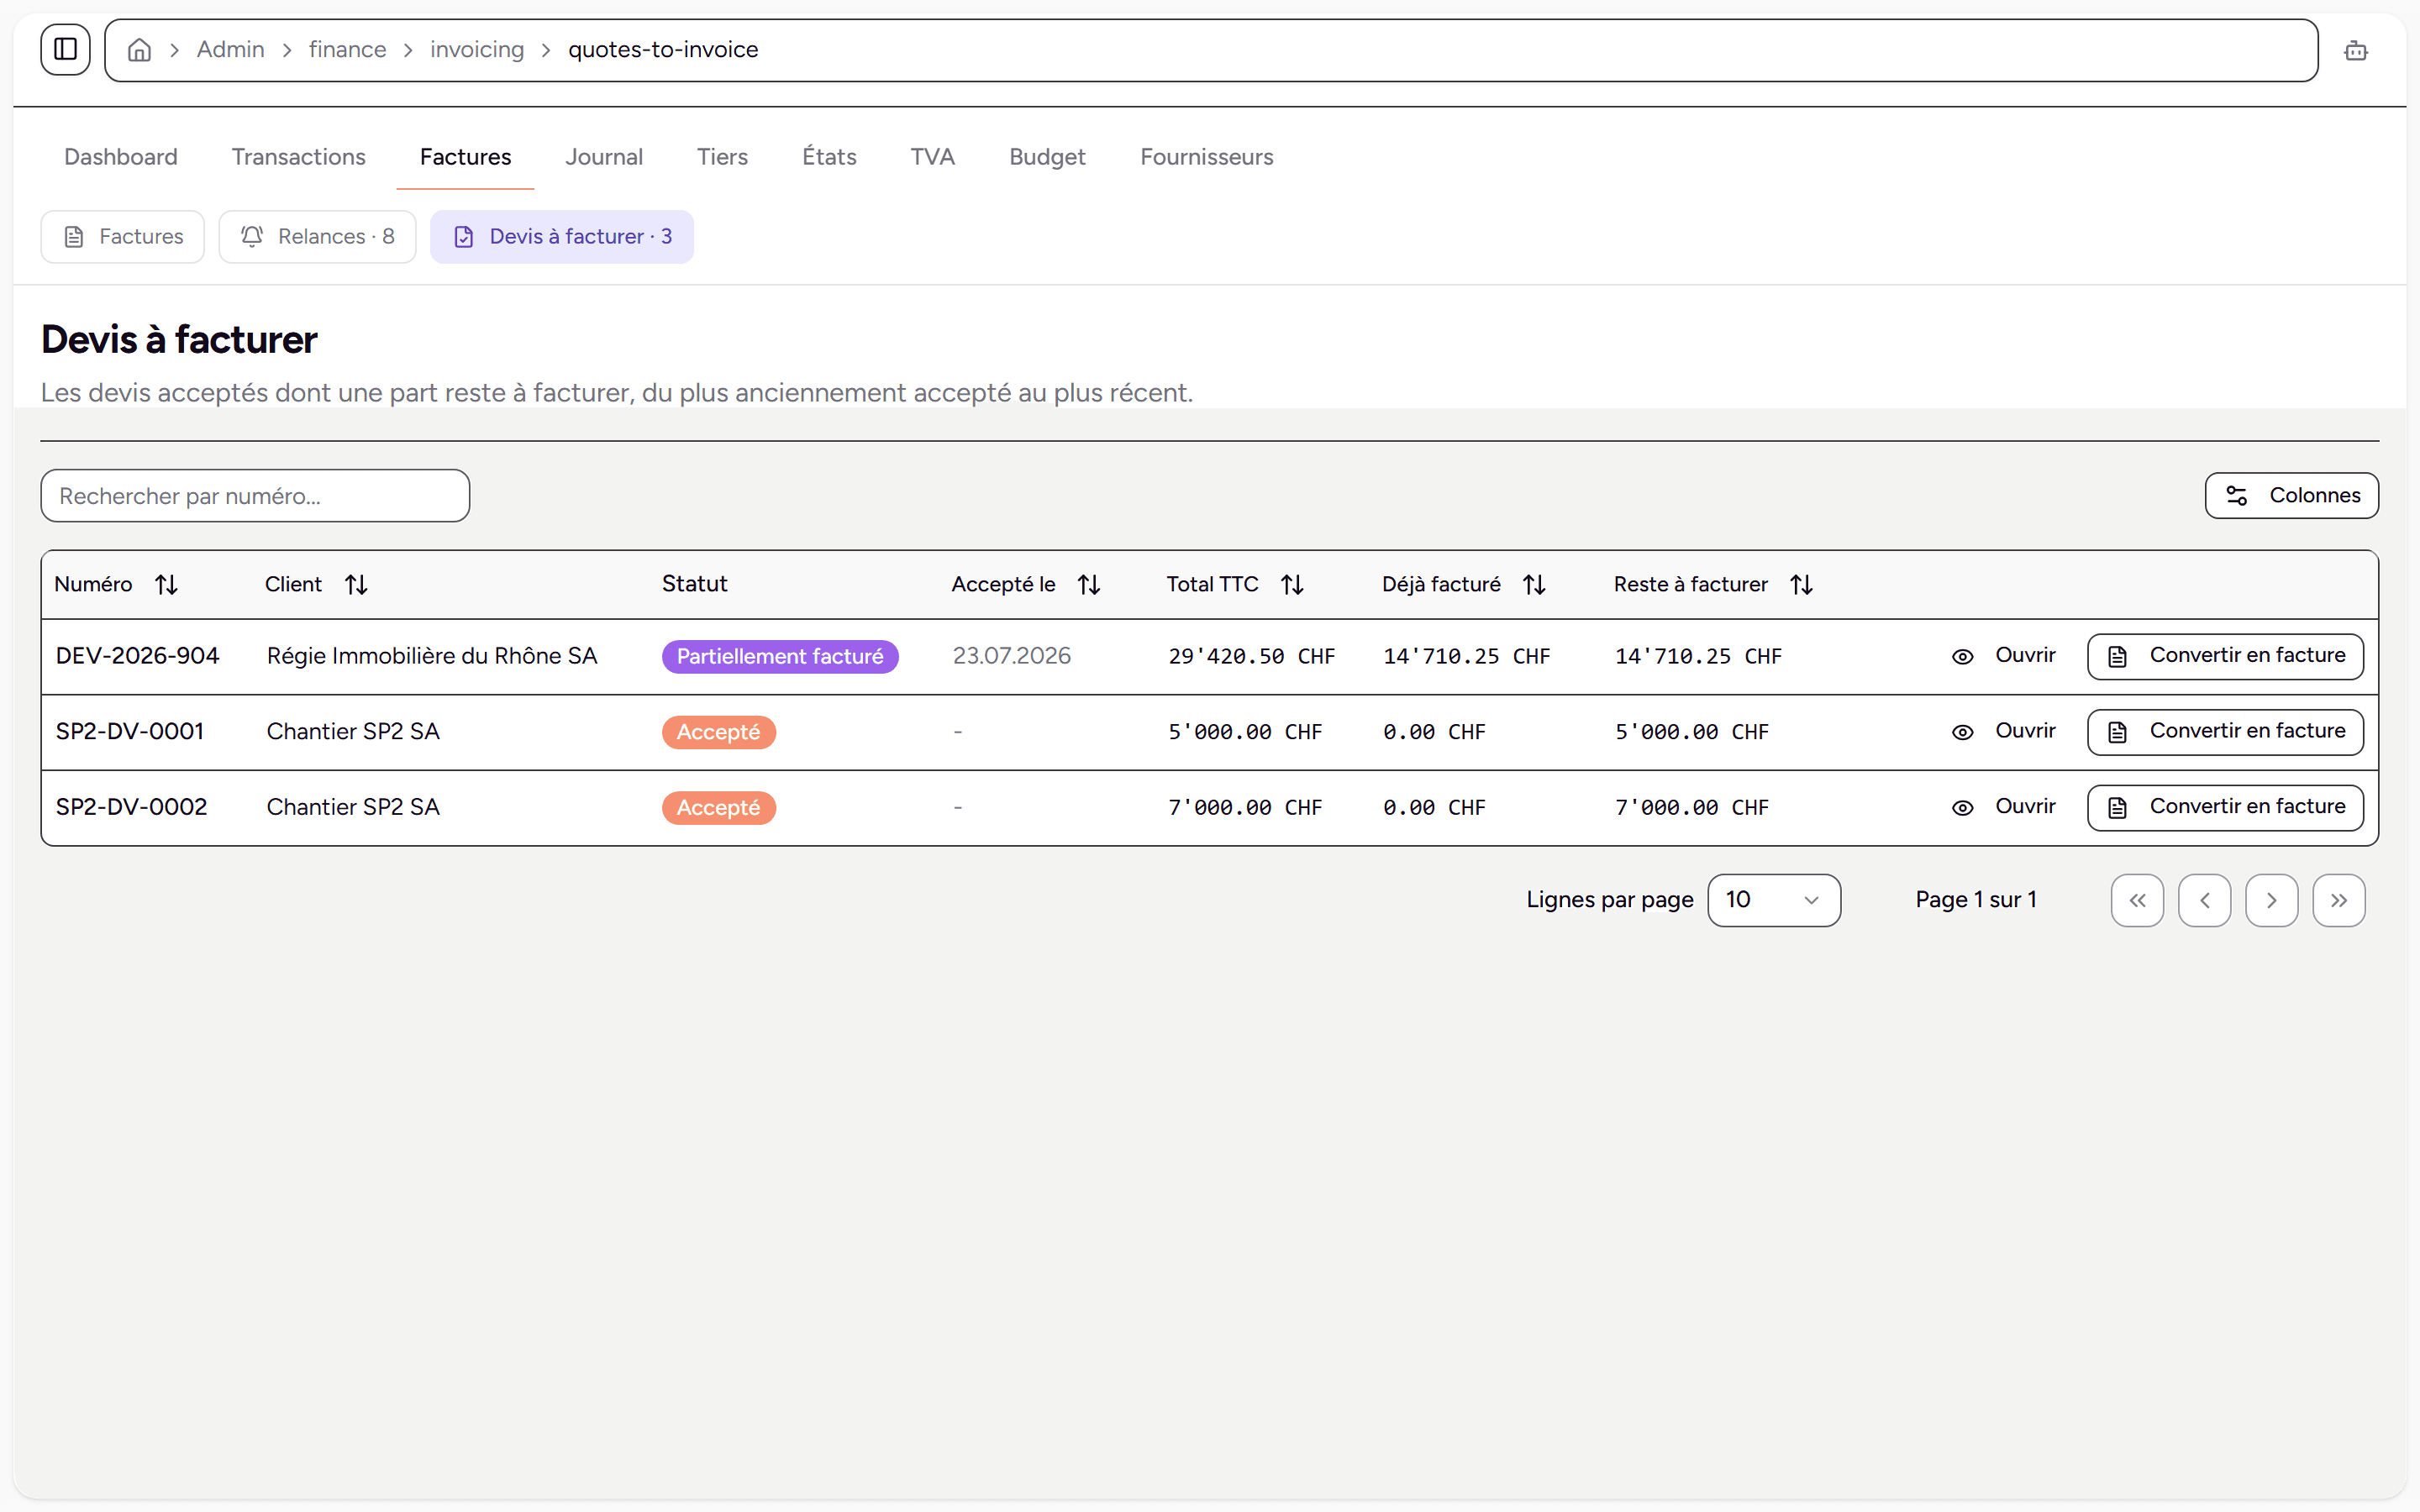The image size is (2420, 1512).
Task: Sort by Total TTC column arrows
Action: (1292, 584)
